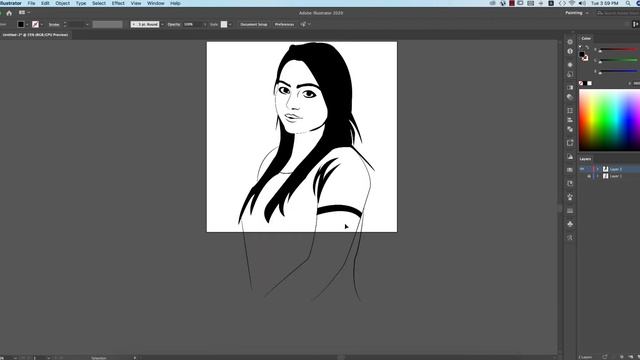Click the Stroke color swatch in control bar
This screenshot has width=640, height=360.
(36, 24)
